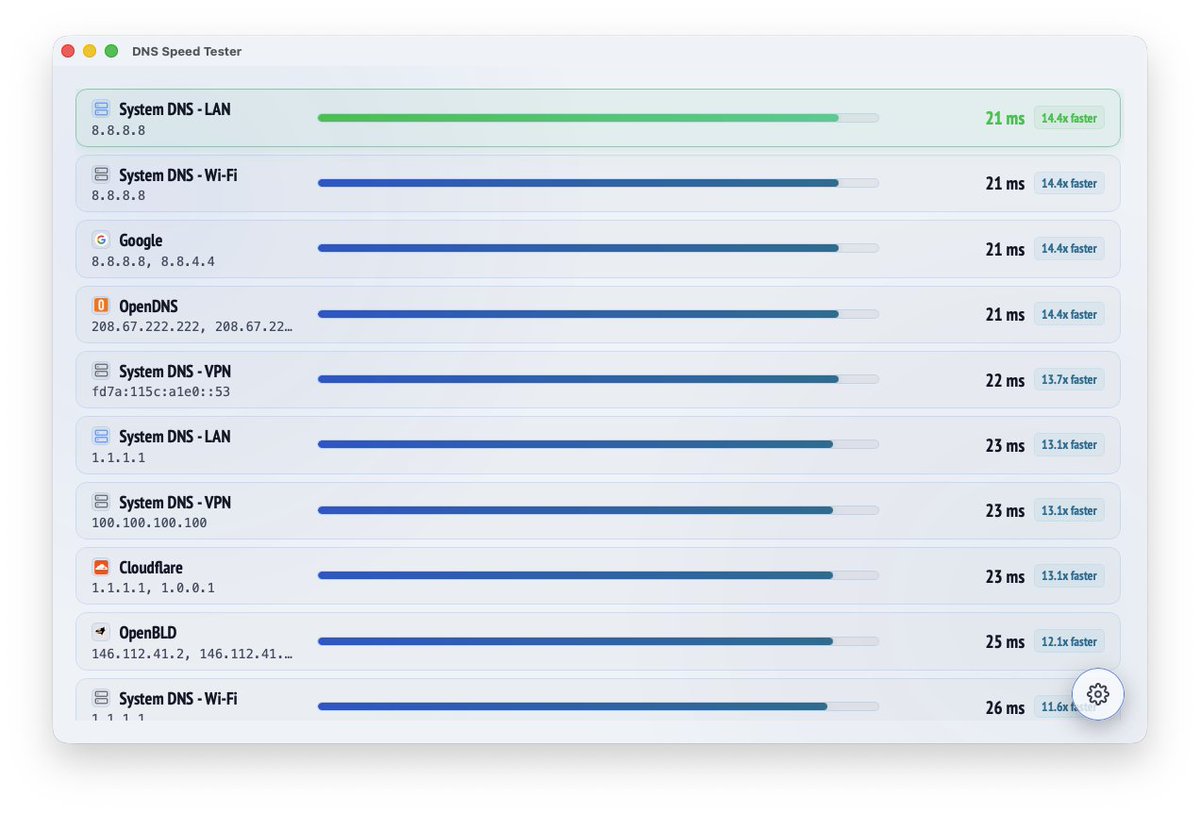This screenshot has height=813, width=1200.
Task: Click the green '14.4x faster' badge
Action: click(1069, 118)
